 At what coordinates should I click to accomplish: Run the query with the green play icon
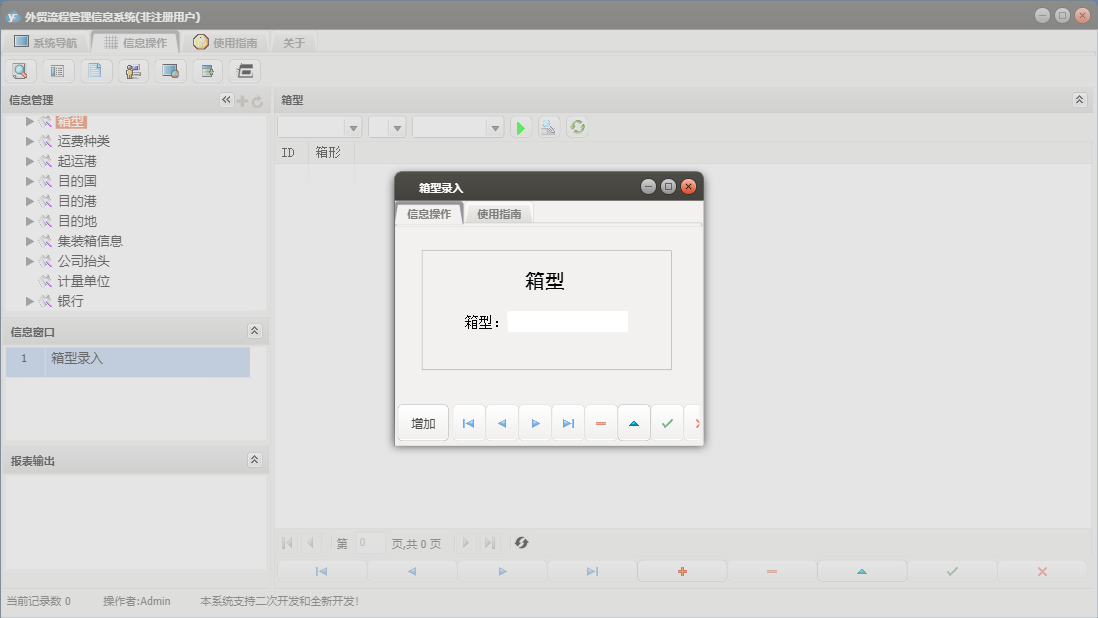click(520, 127)
